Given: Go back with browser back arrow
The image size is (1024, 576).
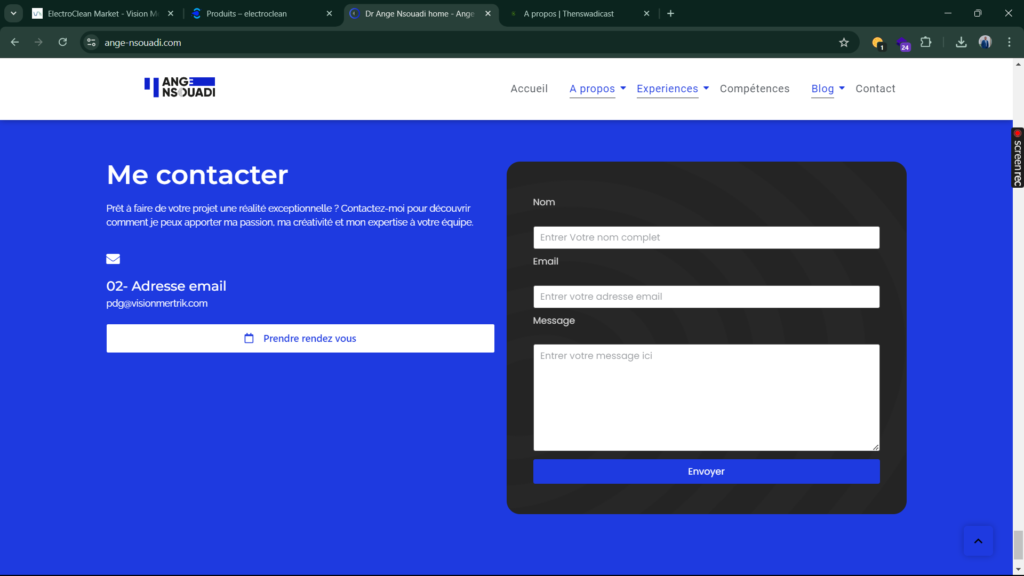Looking at the screenshot, I should click(x=14, y=42).
